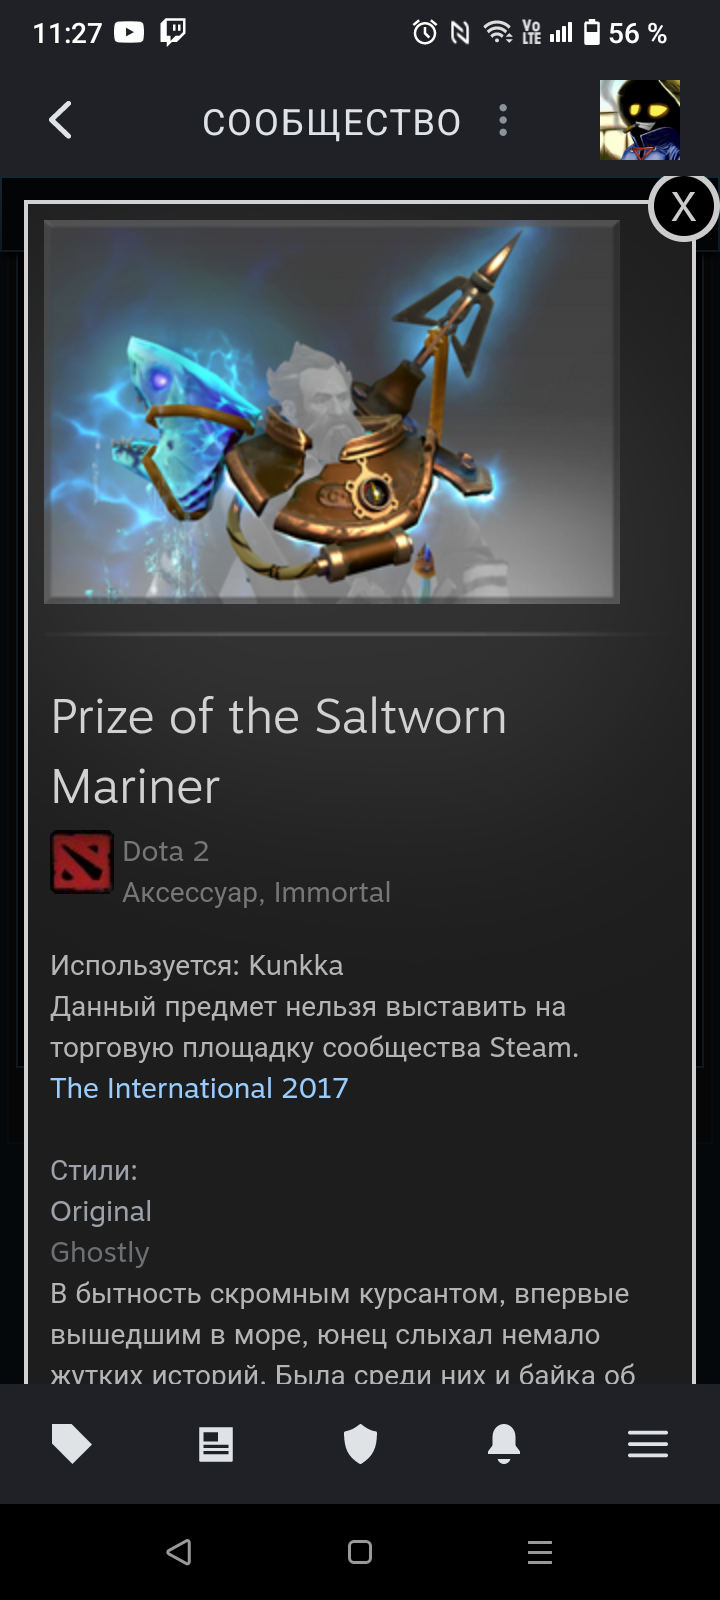Tap the Android home navigation button
The image size is (720, 1600).
click(360, 1552)
